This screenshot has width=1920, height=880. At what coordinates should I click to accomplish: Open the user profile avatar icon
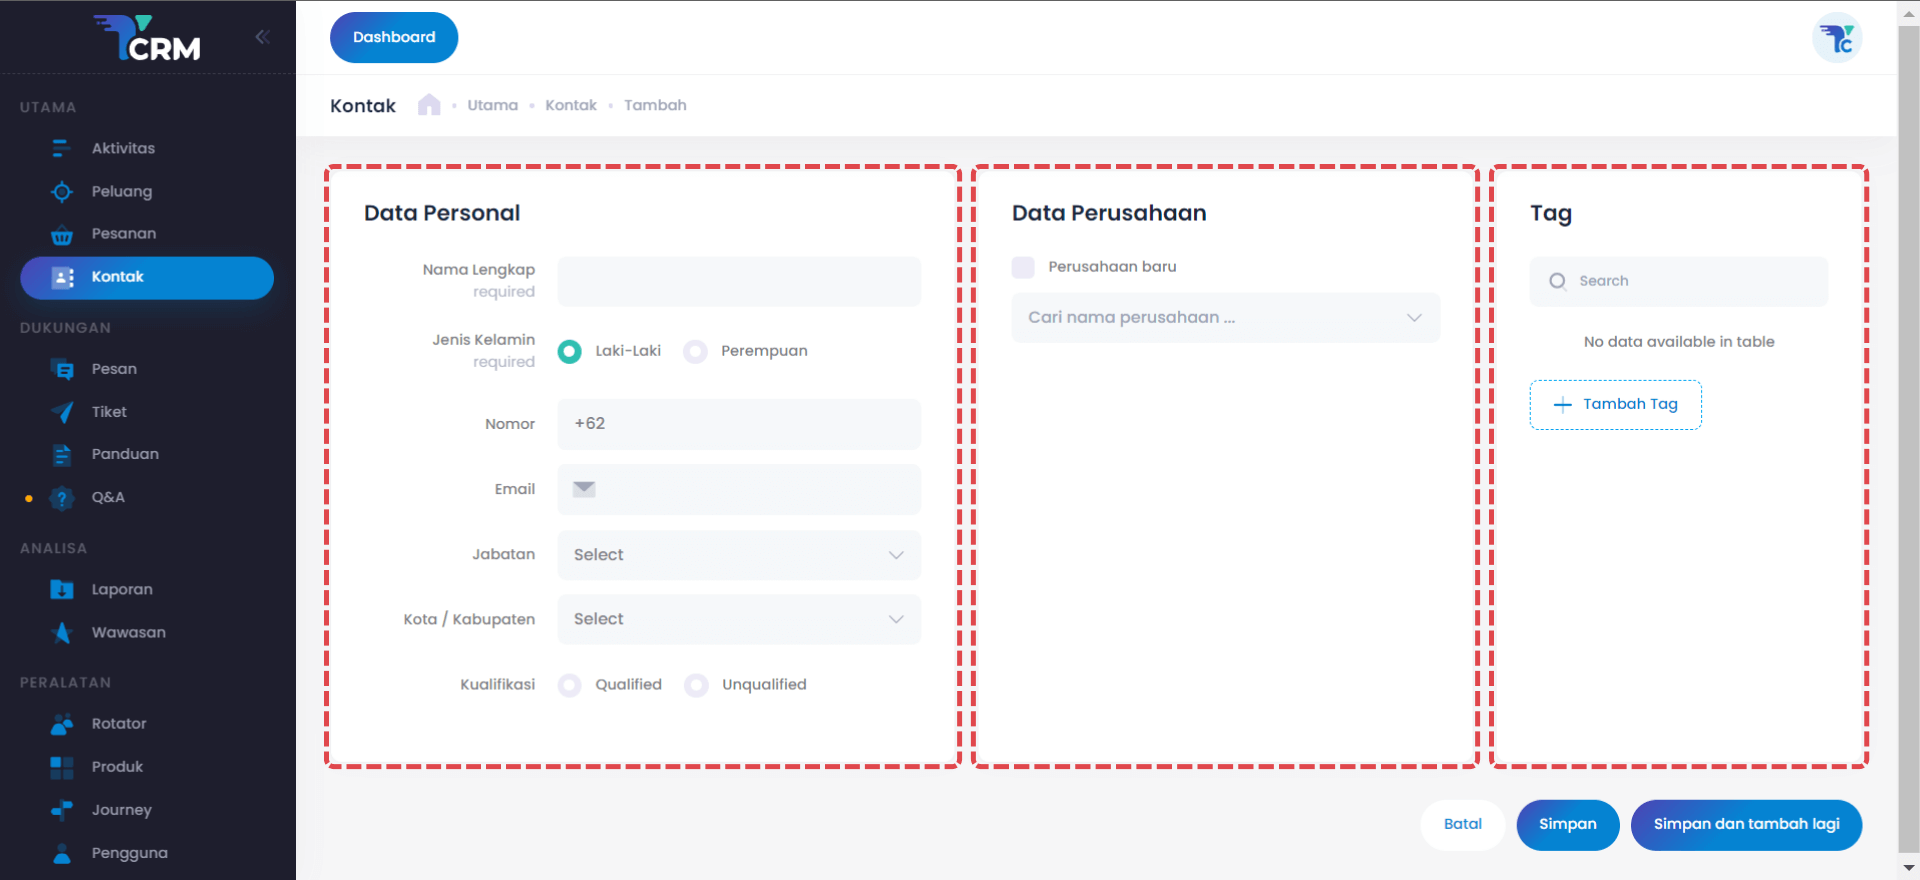[x=1836, y=39]
